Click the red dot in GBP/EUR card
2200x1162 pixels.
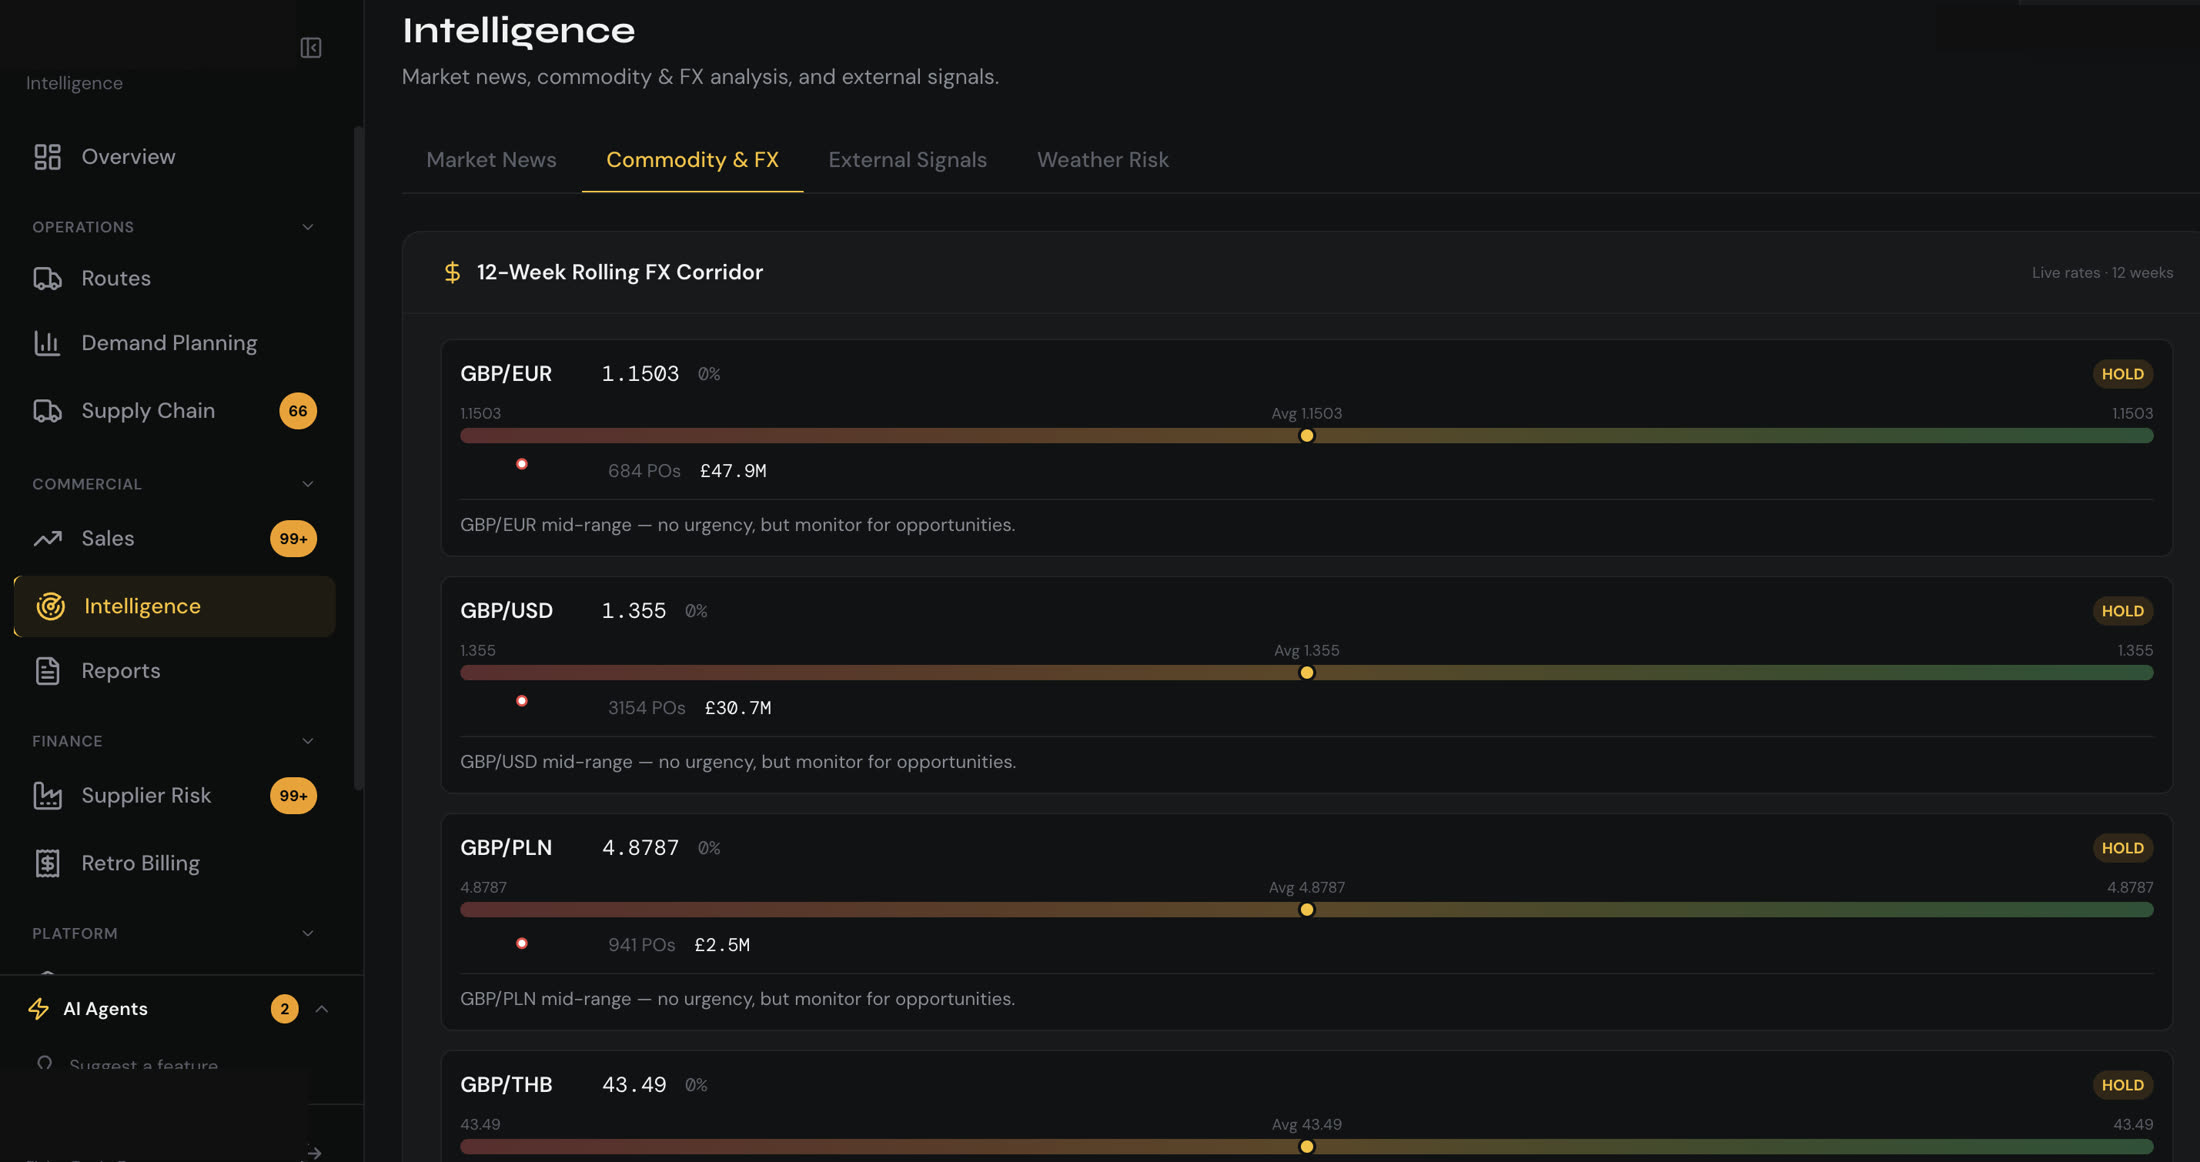pos(522,464)
